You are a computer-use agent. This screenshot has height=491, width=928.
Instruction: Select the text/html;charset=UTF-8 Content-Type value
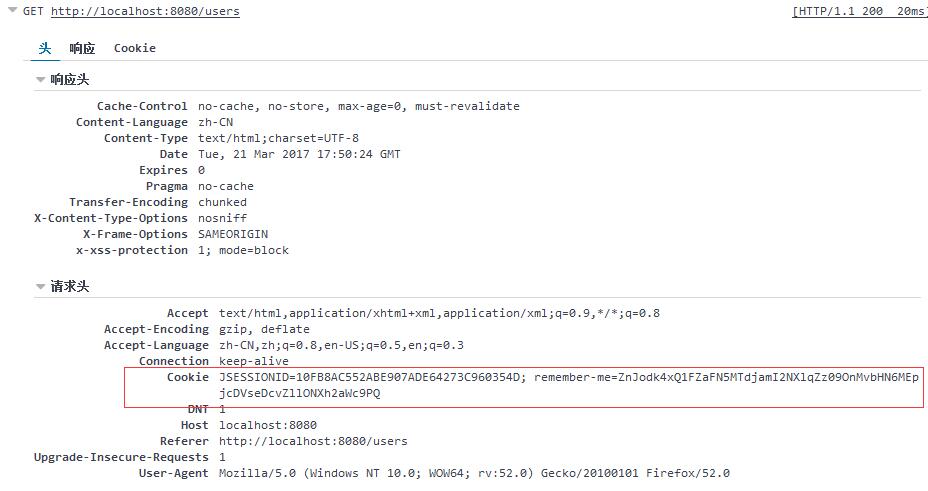[x=278, y=138]
